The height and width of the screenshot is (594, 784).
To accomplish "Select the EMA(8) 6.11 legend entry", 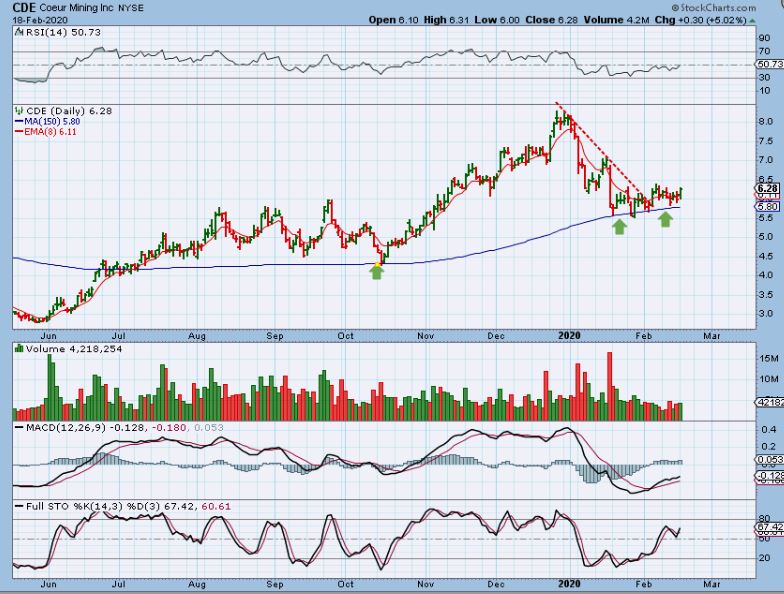I will coord(46,132).
